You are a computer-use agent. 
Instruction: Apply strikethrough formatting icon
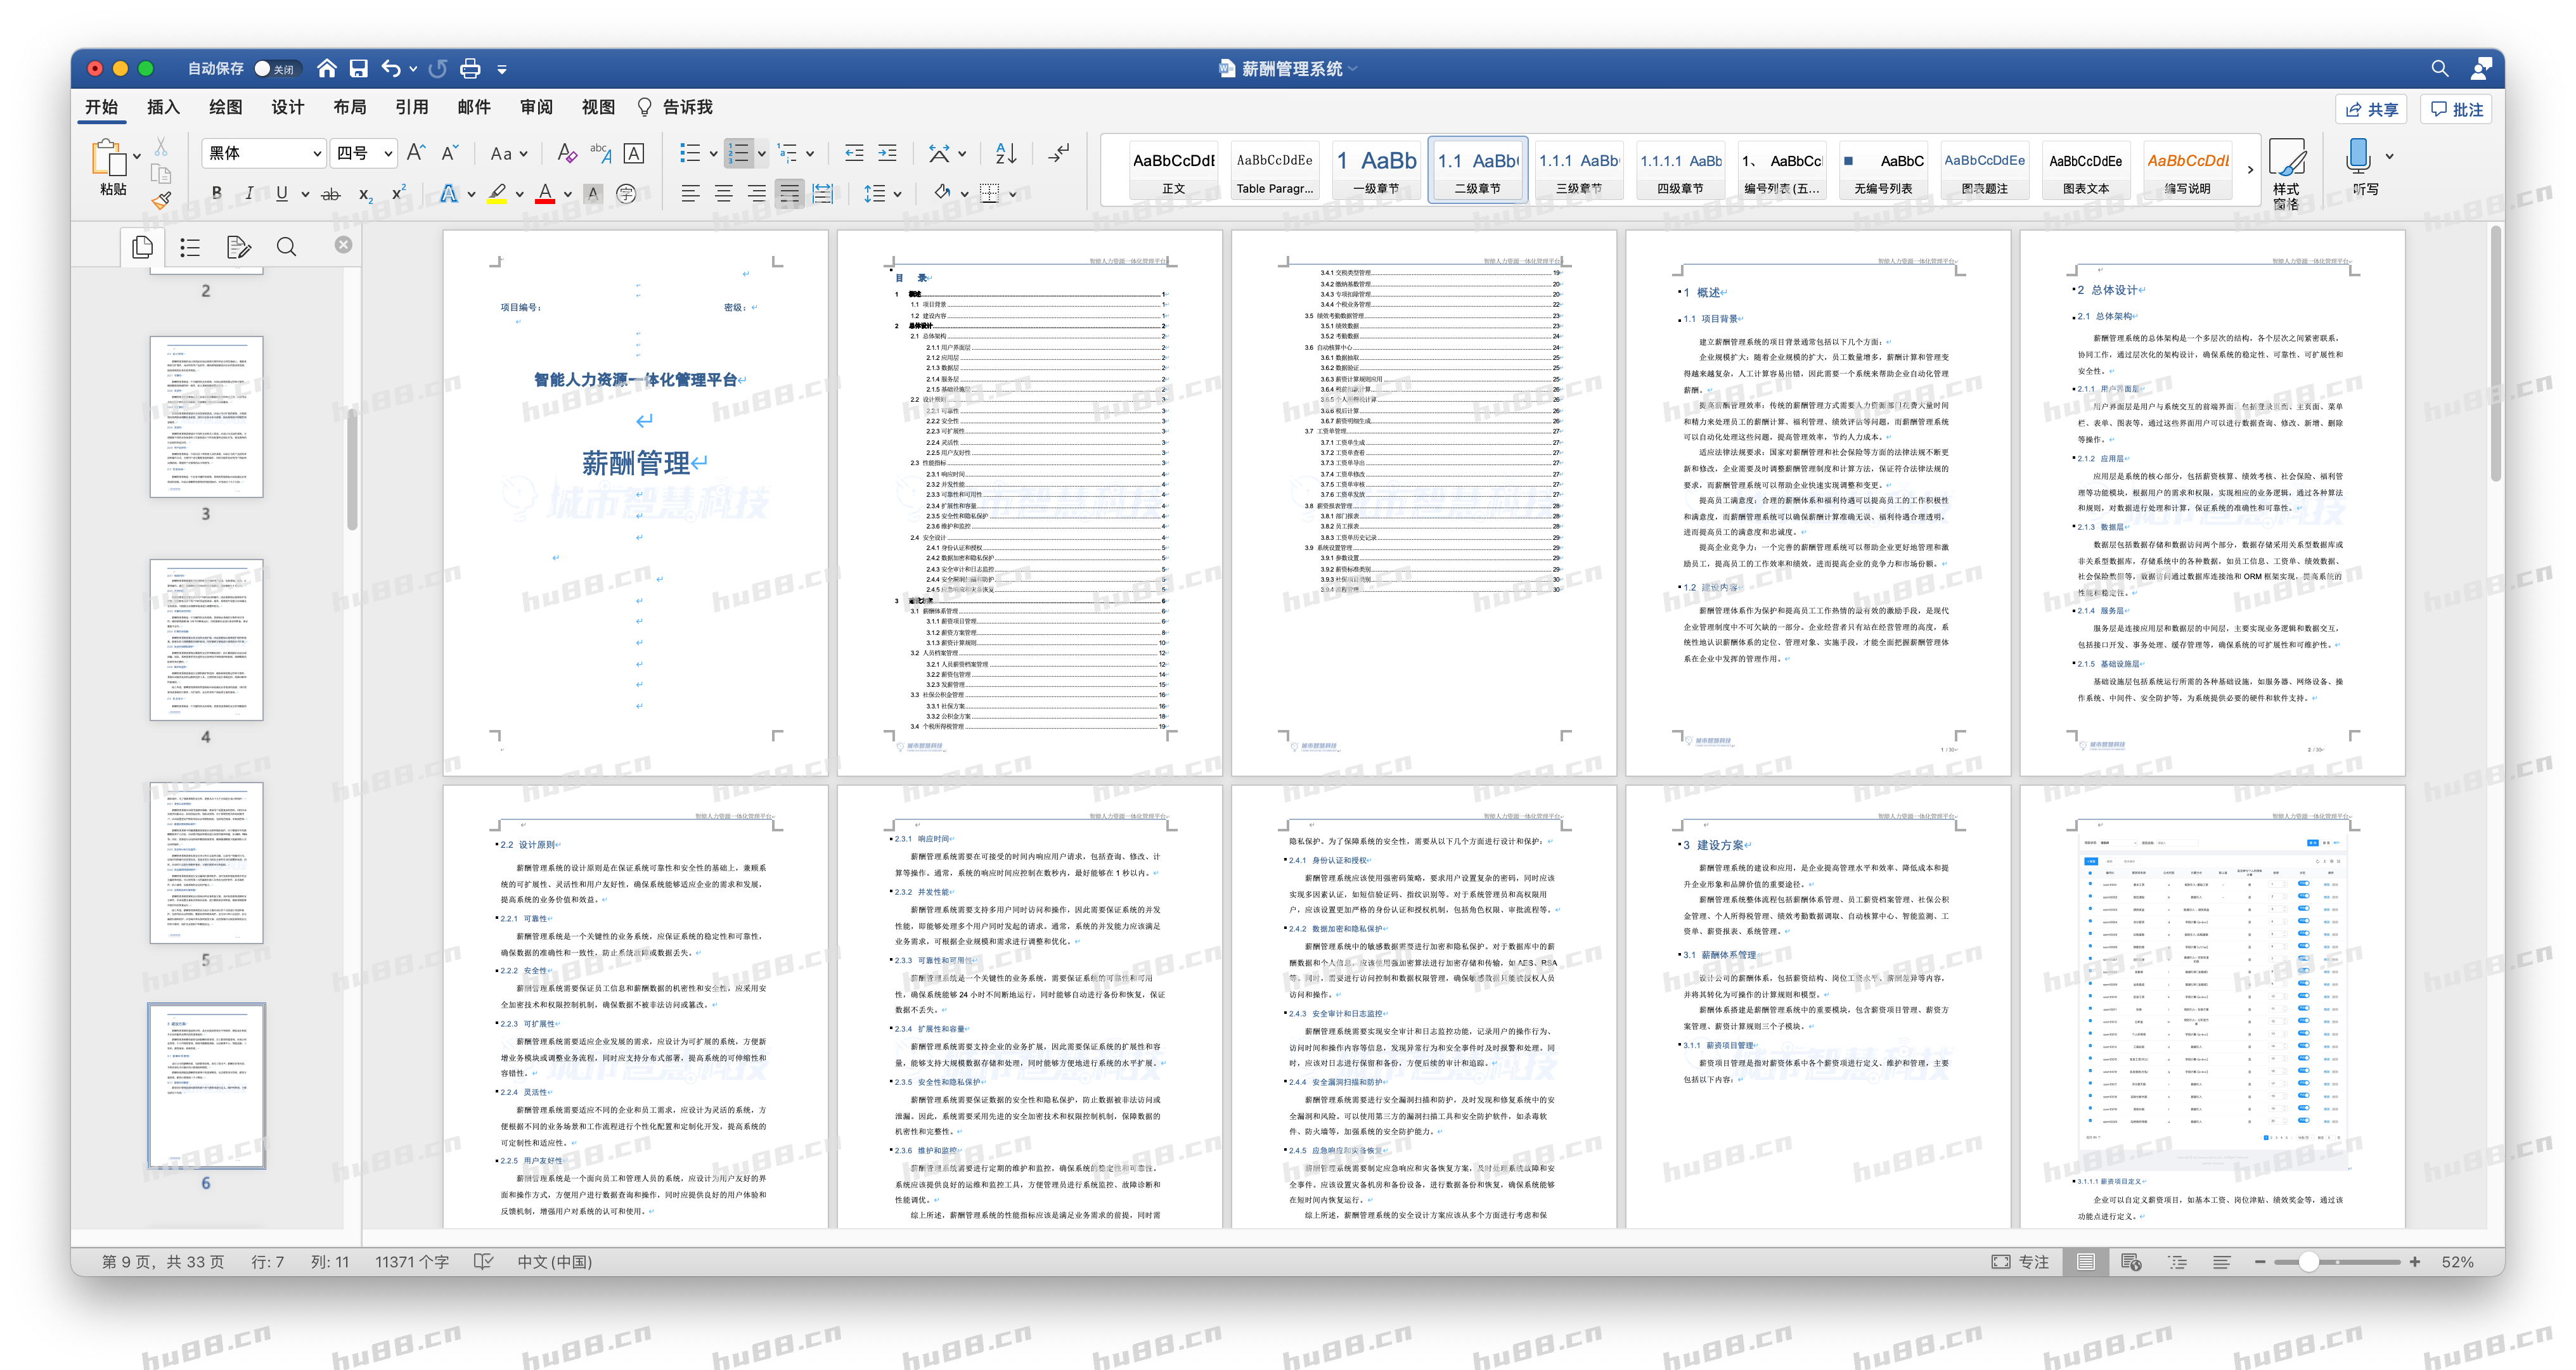(x=331, y=194)
